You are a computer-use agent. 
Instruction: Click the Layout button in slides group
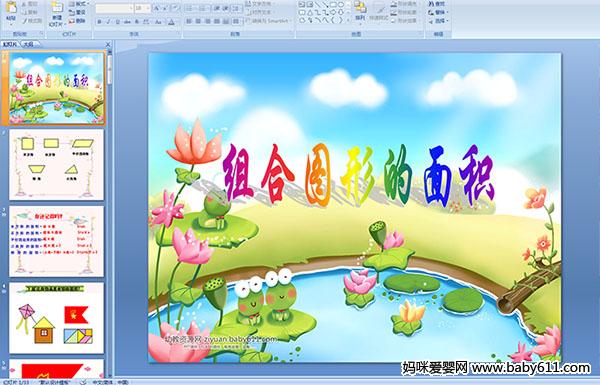[x=78, y=4]
